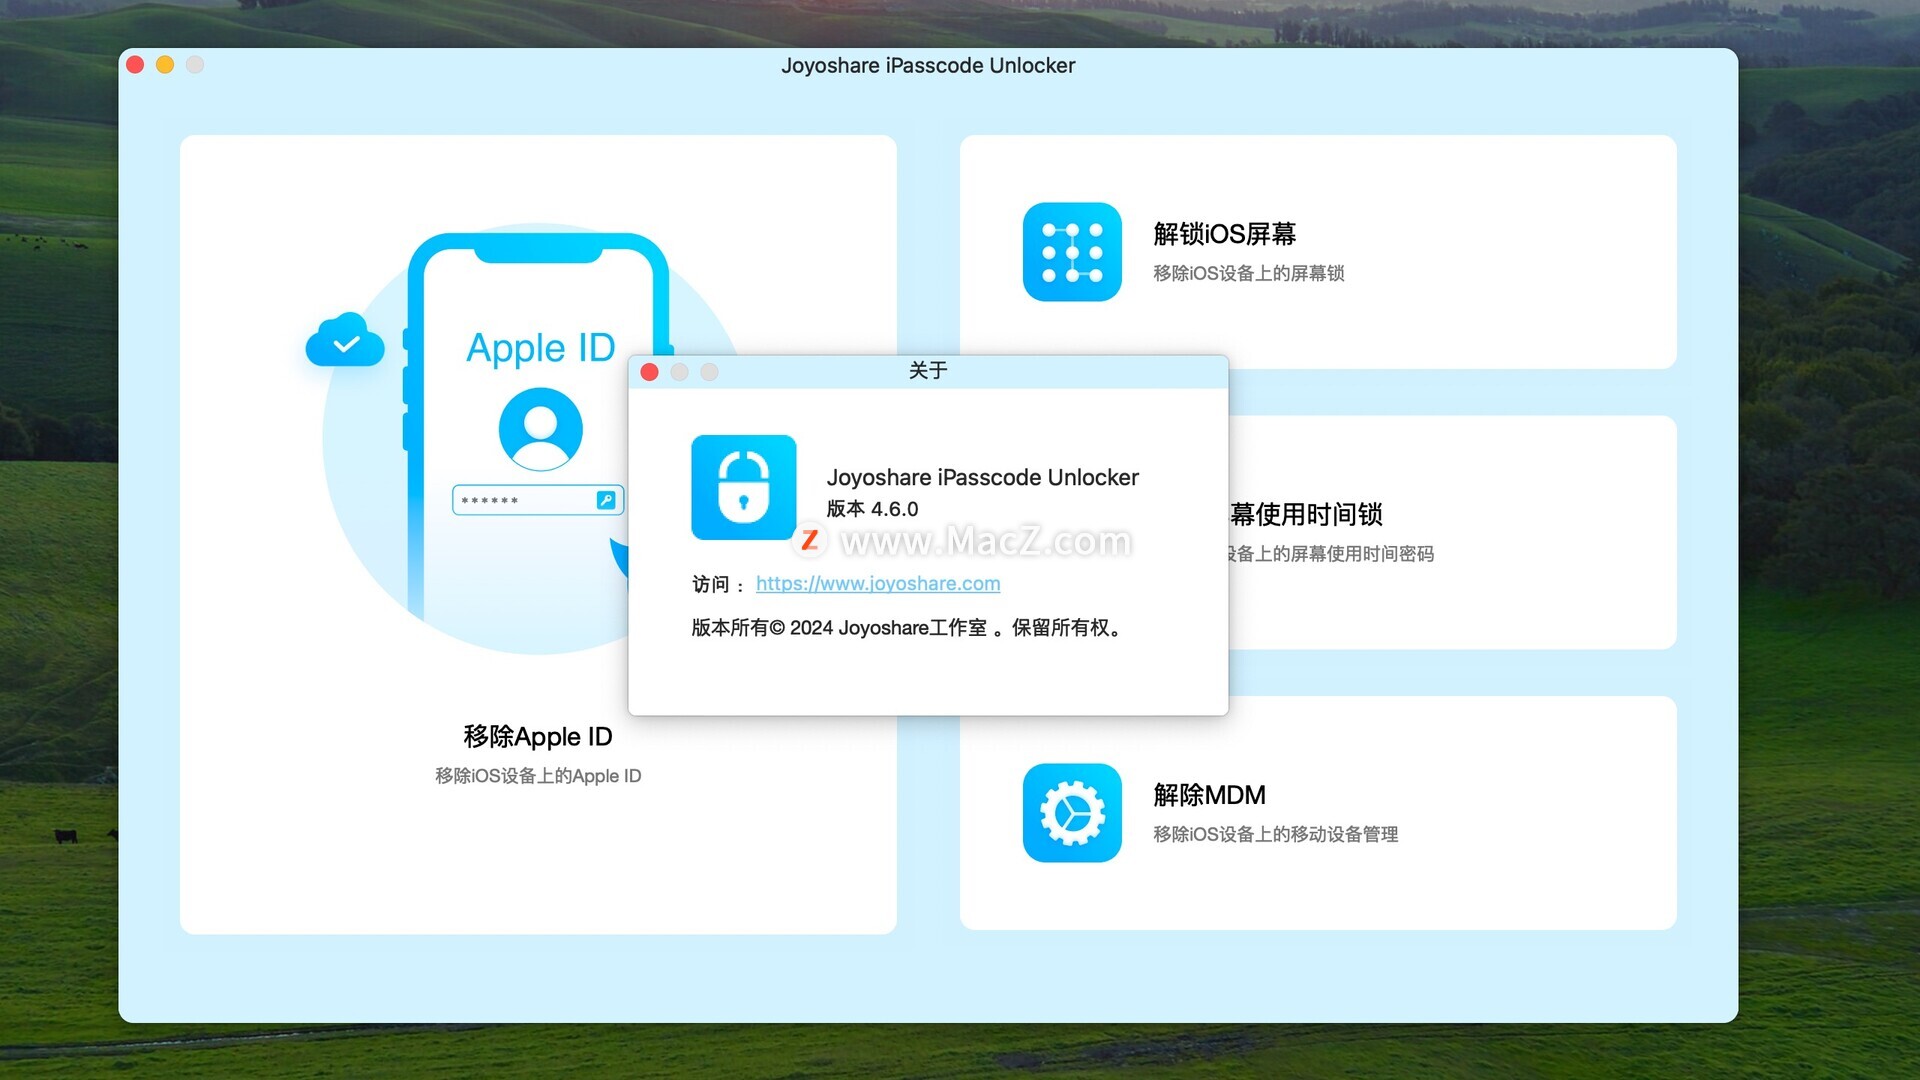Select the 幕使用时间锁 title
Image resolution: width=1920 pixels, height=1080 pixels.
[x=1306, y=515]
